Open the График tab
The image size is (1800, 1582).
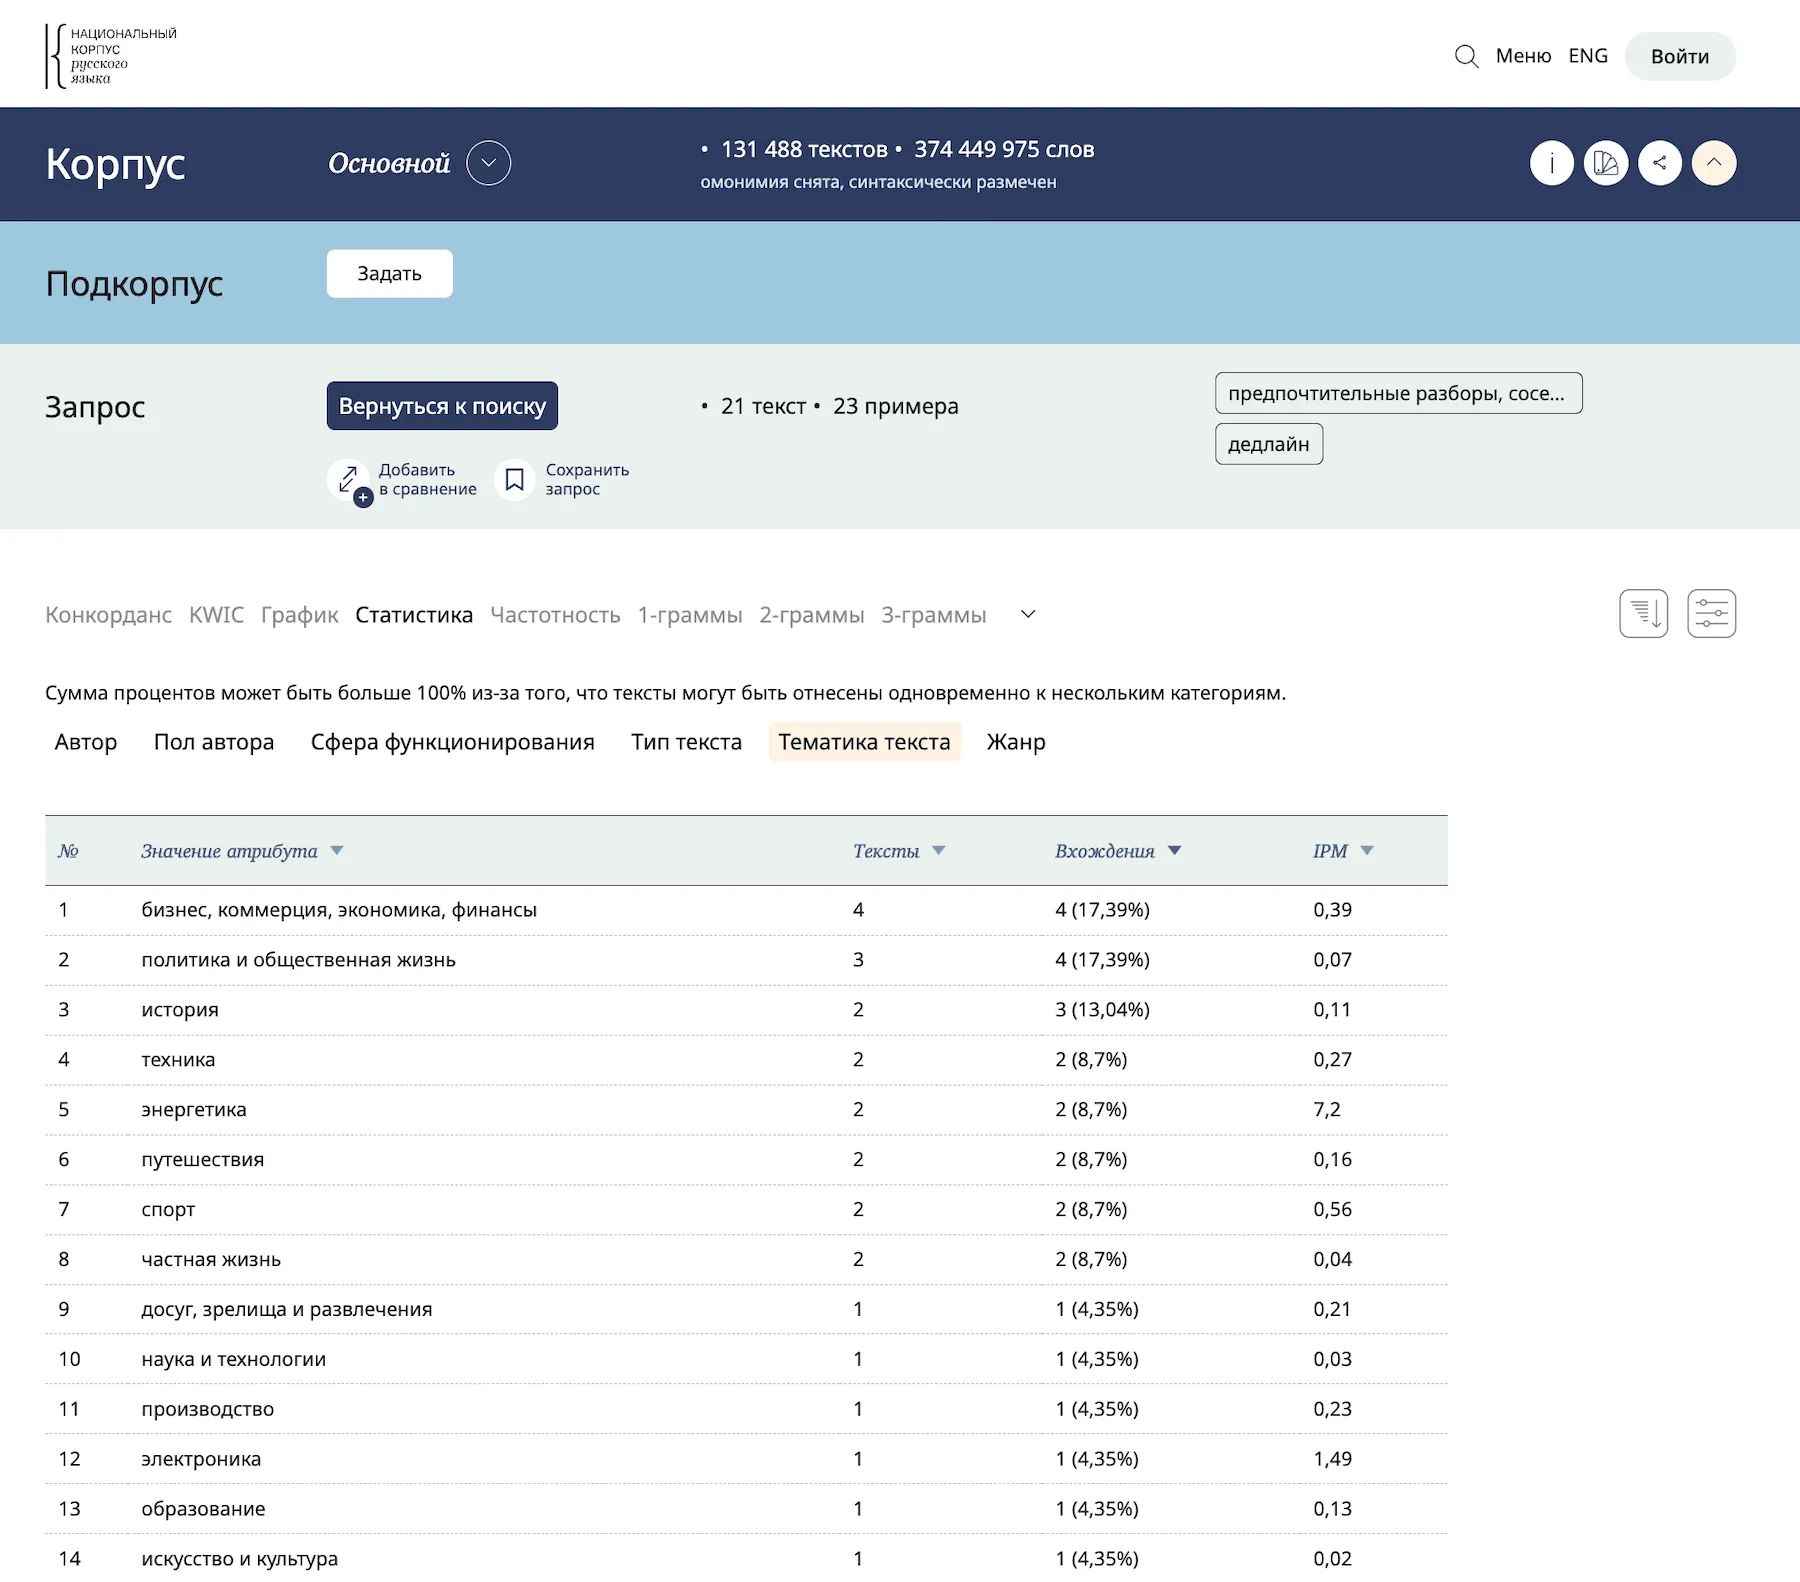tap(299, 615)
